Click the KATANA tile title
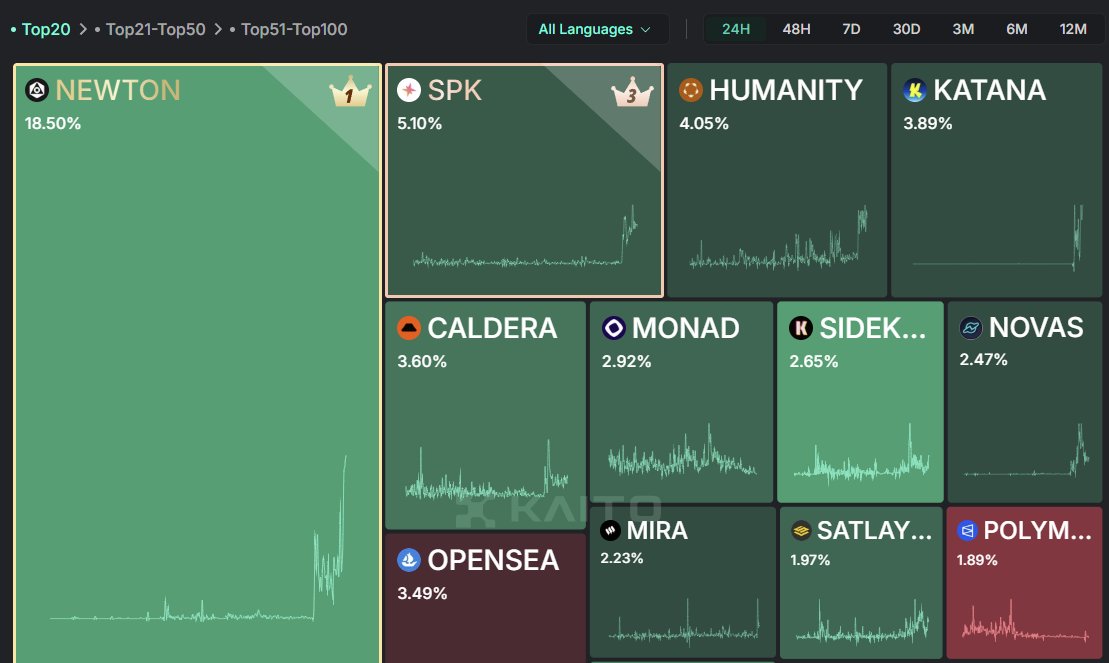 pyautogui.click(x=989, y=90)
